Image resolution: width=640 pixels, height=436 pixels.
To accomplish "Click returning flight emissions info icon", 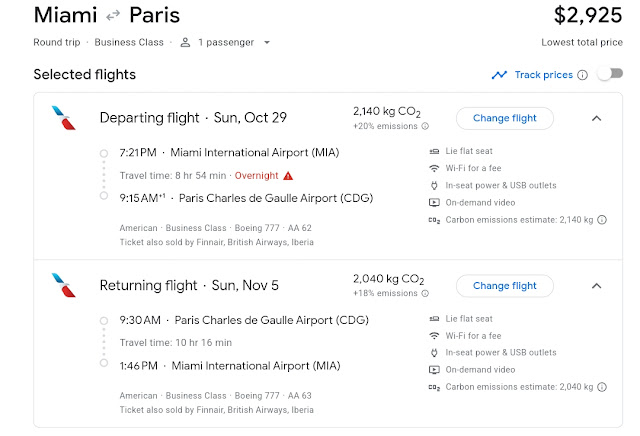I will (425, 295).
